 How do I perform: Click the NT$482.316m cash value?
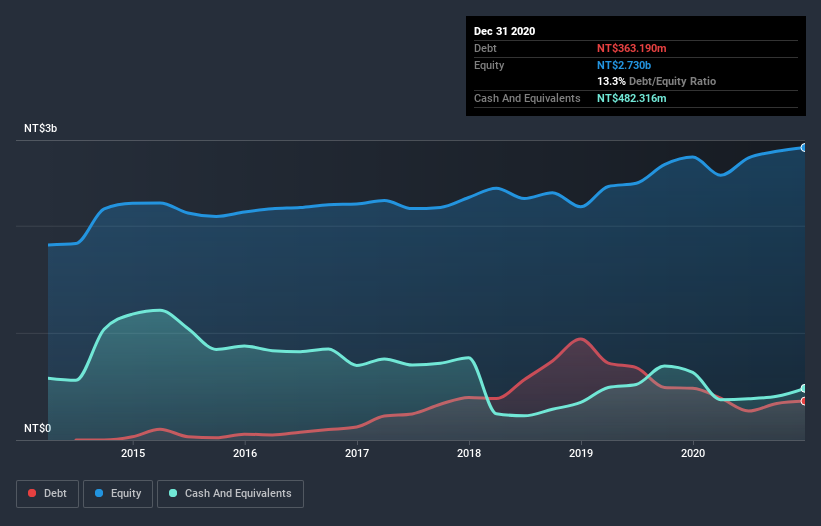tap(631, 98)
